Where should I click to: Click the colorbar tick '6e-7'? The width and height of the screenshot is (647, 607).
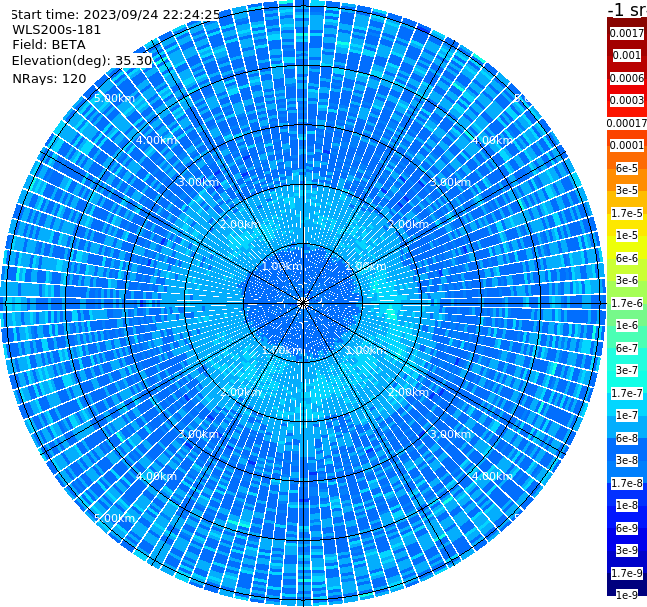point(627,348)
